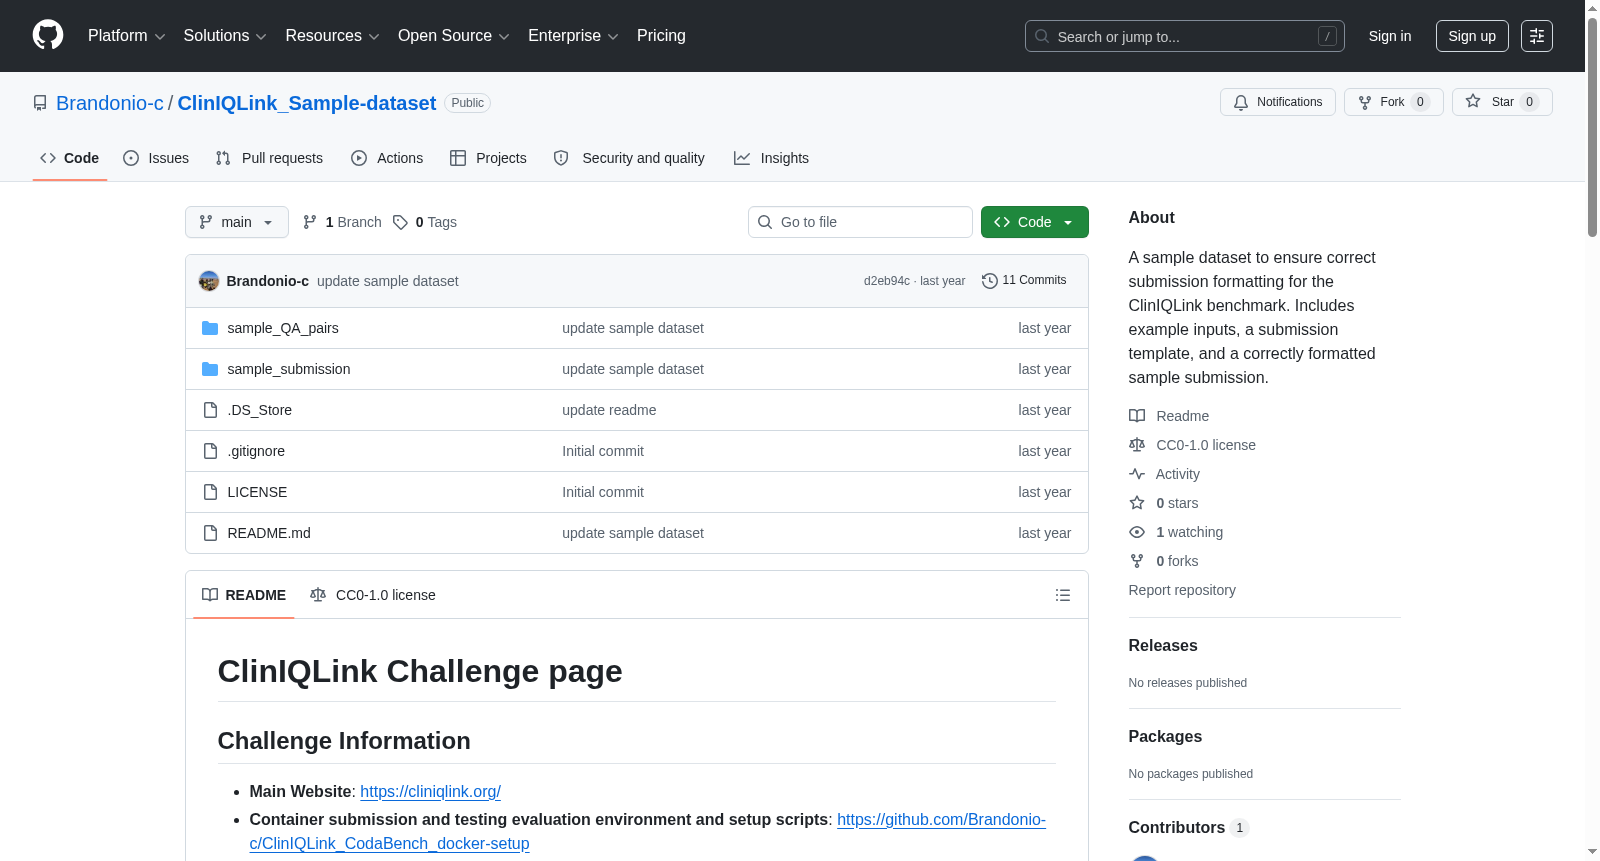Click the search magnifier icon in the header

click(1042, 36)
